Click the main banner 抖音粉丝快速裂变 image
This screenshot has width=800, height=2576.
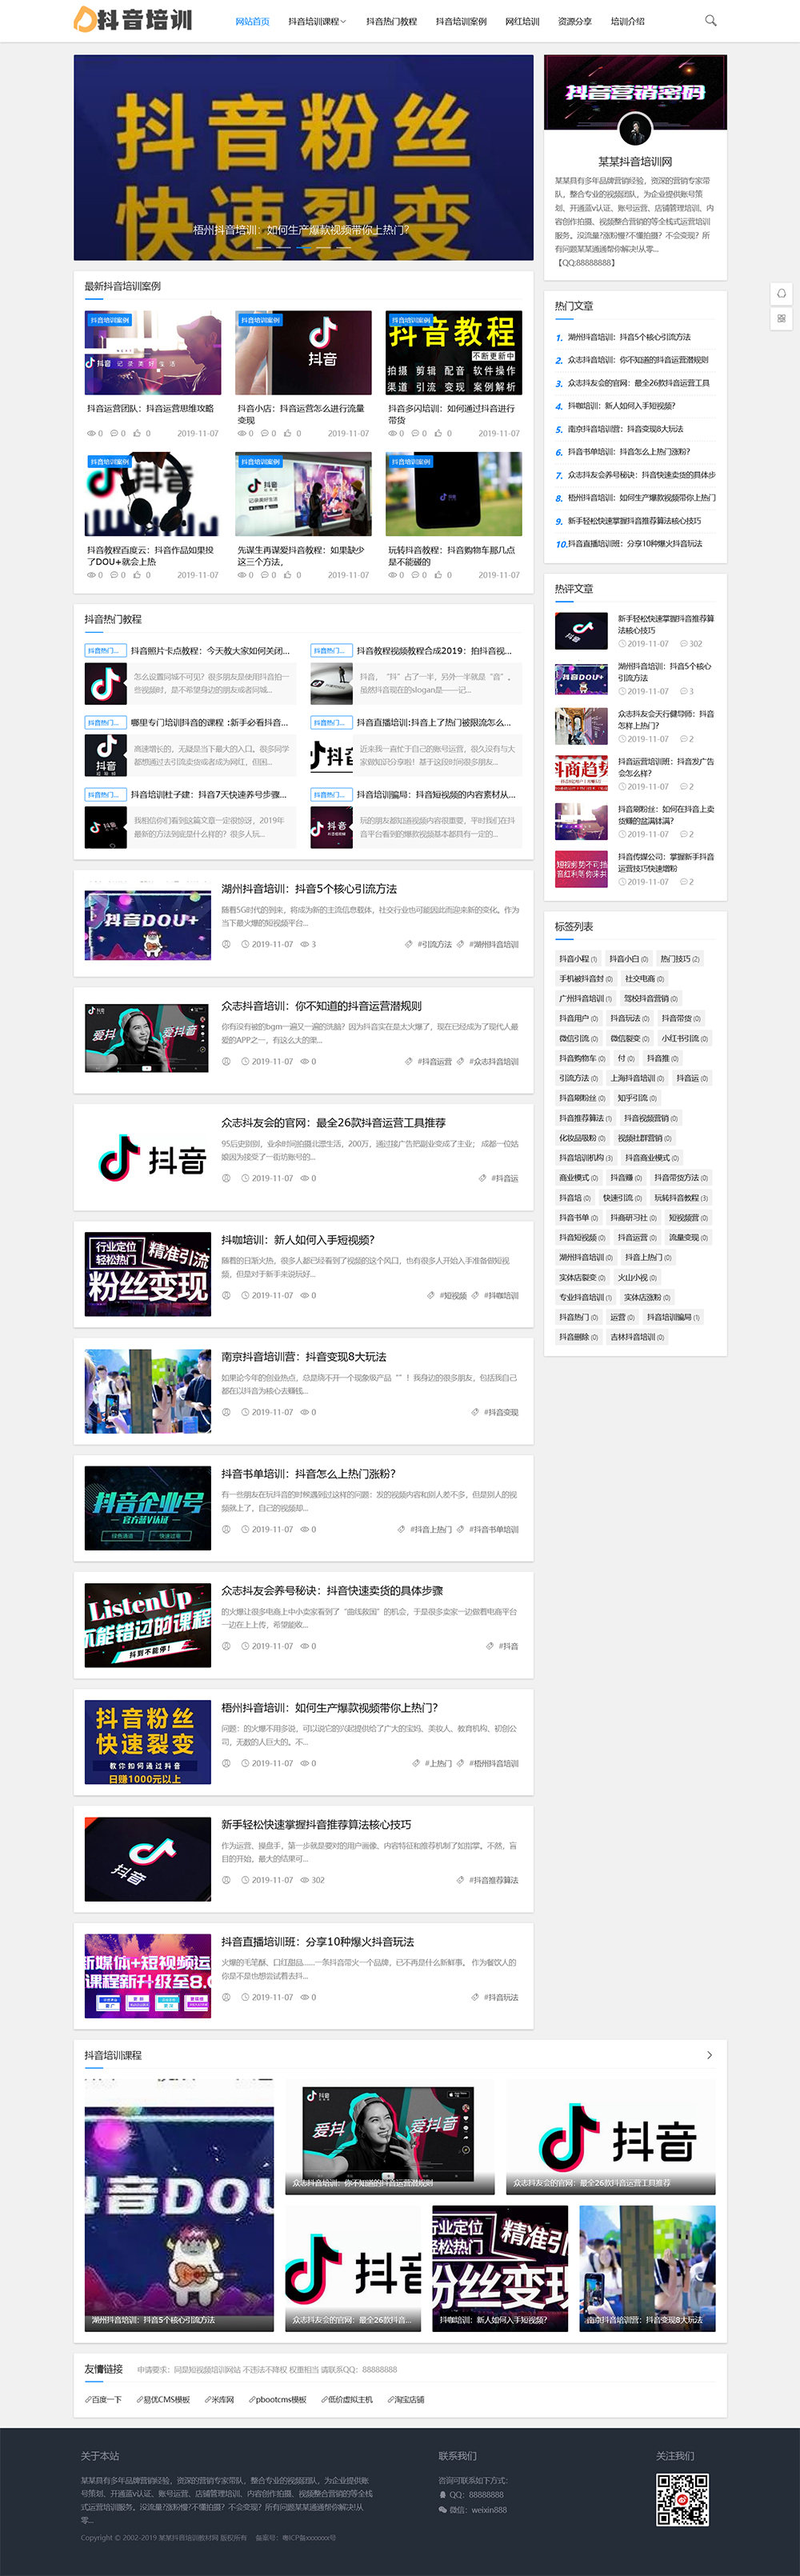(x=304, y=158)
